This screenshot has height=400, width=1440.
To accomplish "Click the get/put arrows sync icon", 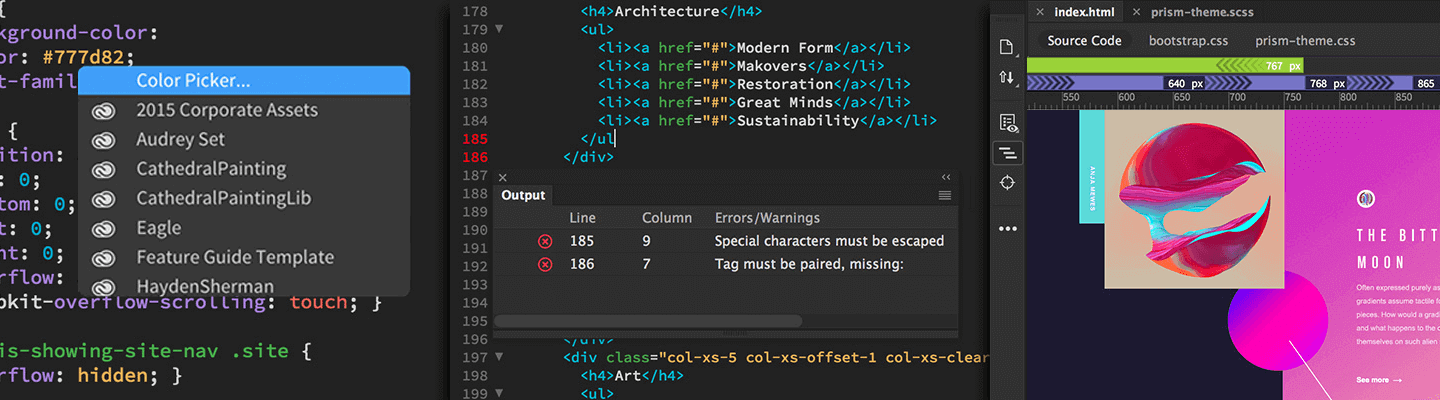I will click(x=1007, y=77).
